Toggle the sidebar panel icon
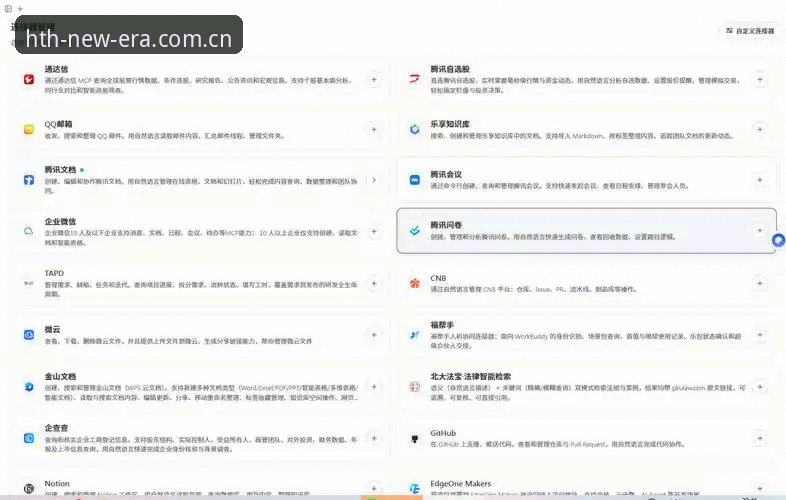The height and width of the screenshot is (500, 786). click(9, 9)
